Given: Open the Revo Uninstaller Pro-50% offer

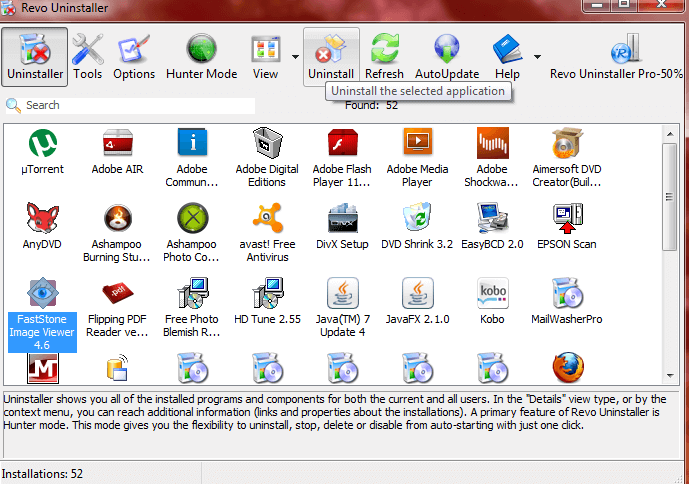Looking at the screenshot, I should click(x=616, y=57).
